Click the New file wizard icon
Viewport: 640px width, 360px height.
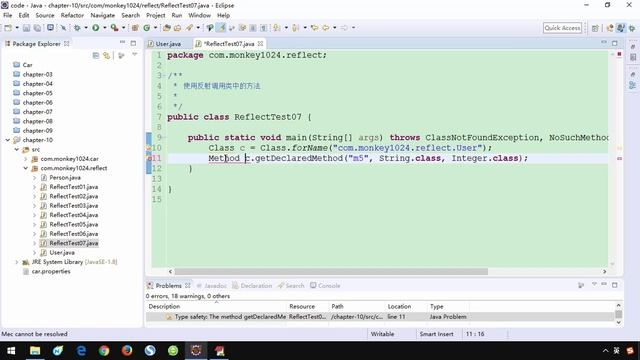(8, 28)
